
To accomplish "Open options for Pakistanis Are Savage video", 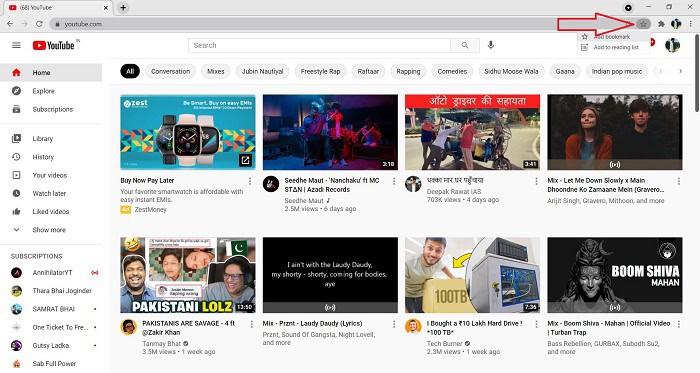I will (x=251, y=324).
